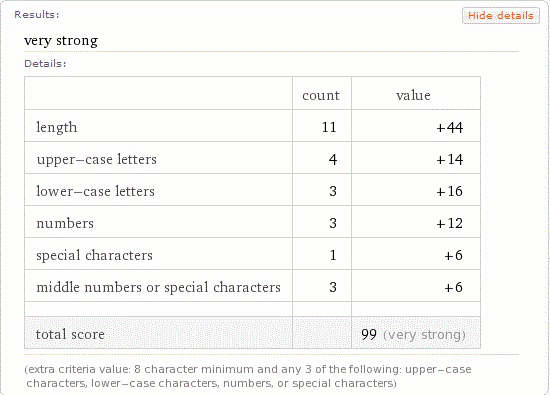Click the count column header
This screenshot has height=395, width=550.
point(321,95)
